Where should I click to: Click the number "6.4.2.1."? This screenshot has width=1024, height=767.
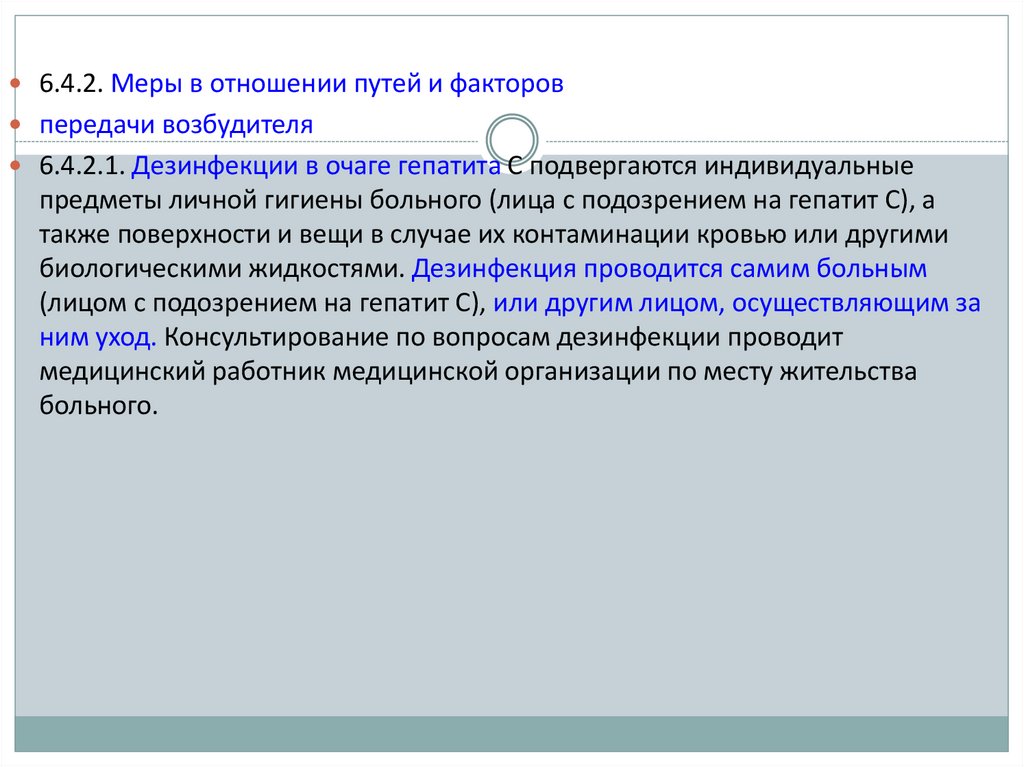[x=82, y=166]
